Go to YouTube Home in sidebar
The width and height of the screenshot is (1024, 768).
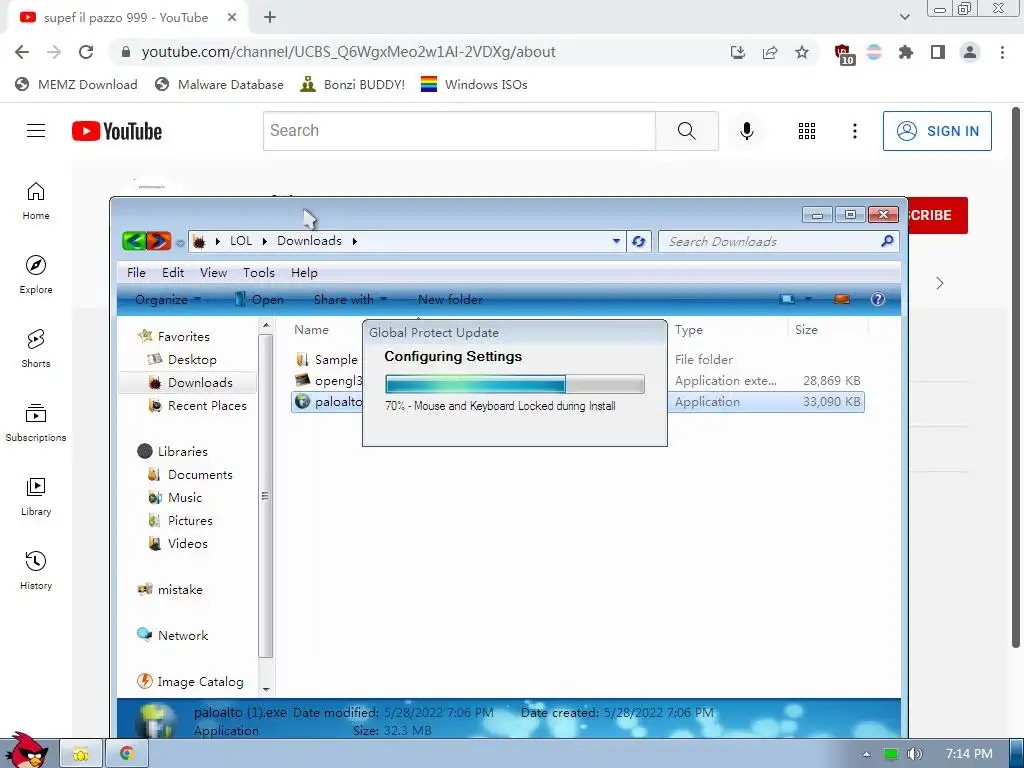(x=36, y=201)
